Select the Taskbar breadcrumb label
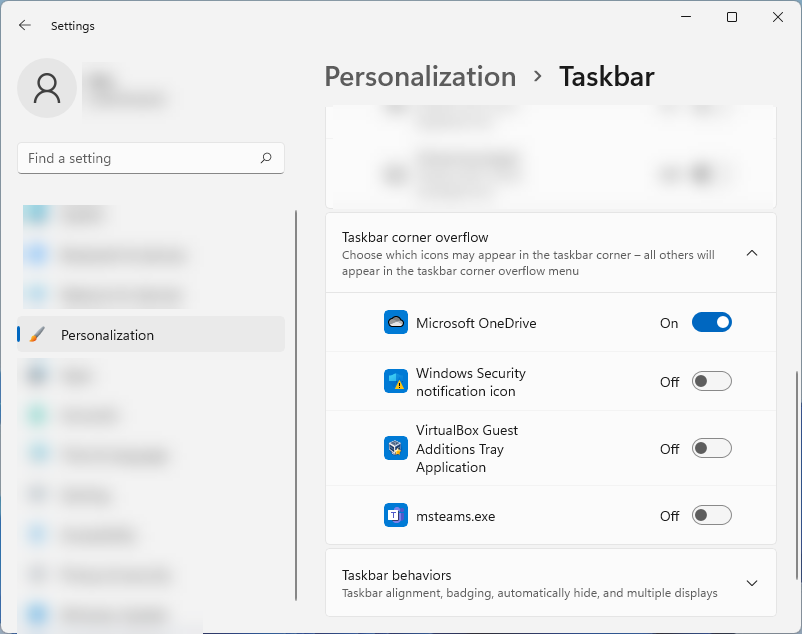 point(606,76)
